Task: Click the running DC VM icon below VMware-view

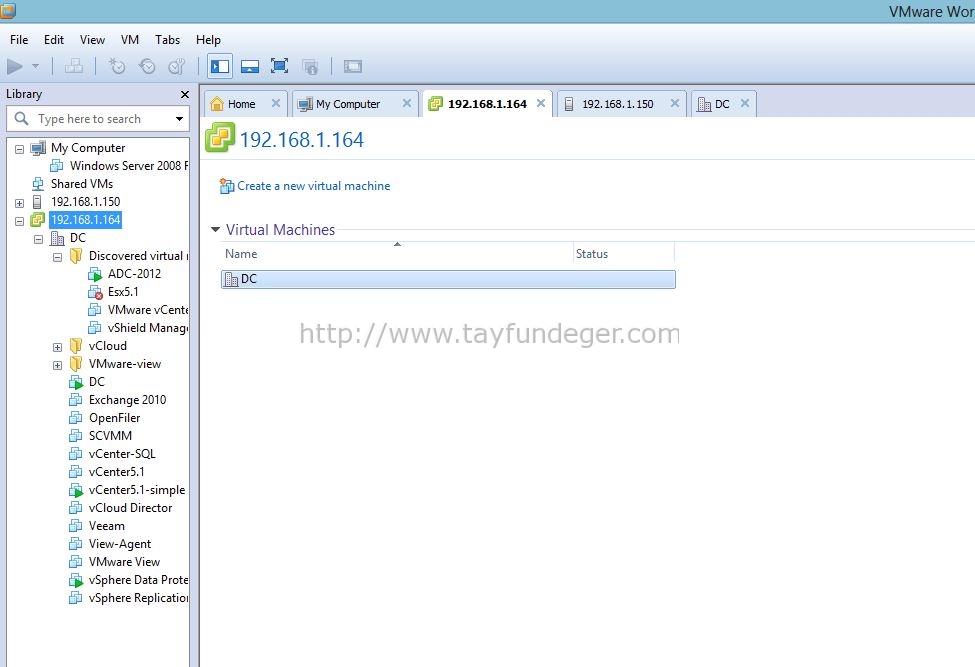Action: tap(76, 382)
